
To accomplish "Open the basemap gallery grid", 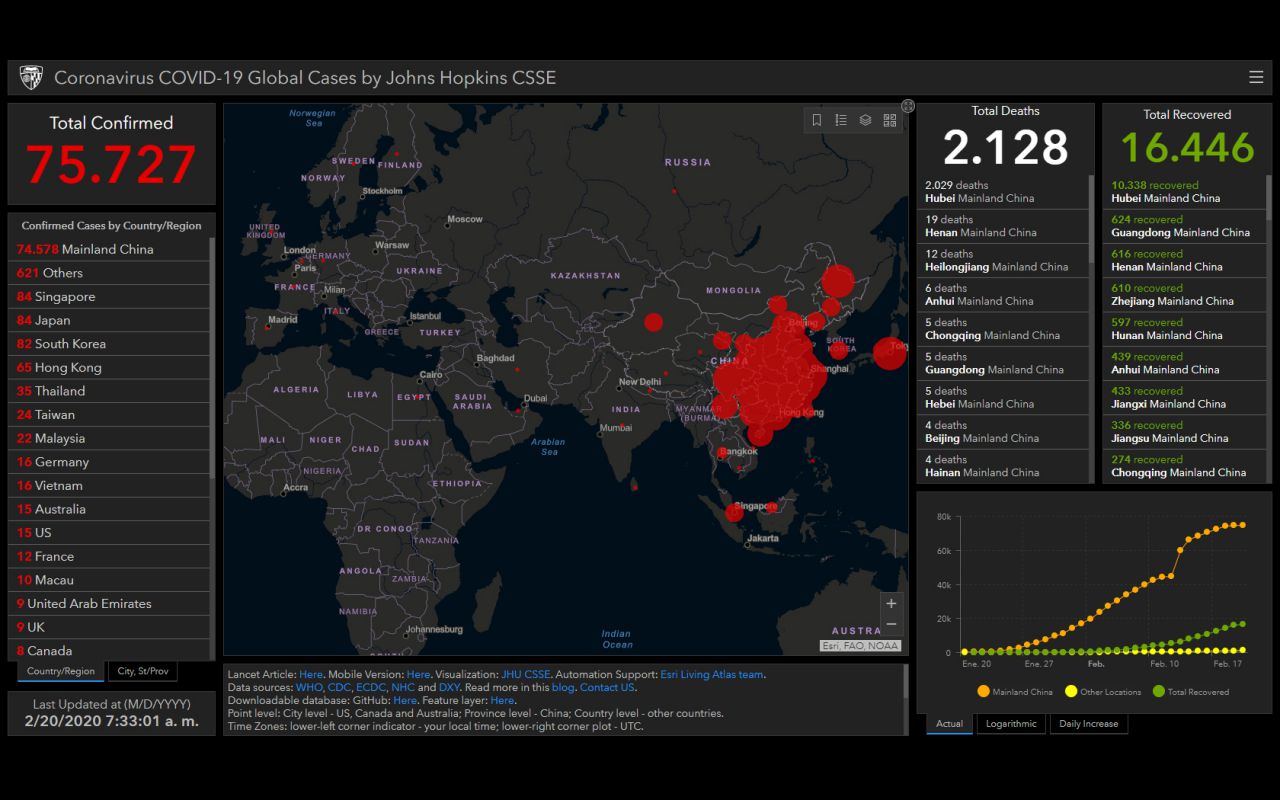I will [x=890, y=120].
